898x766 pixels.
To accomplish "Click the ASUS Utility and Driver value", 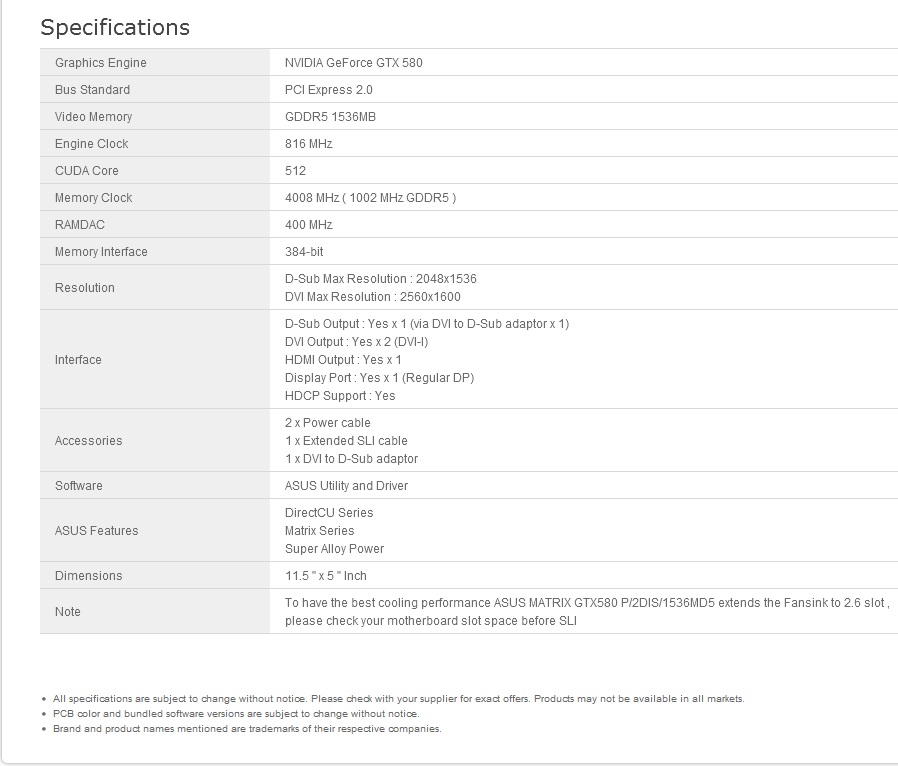I will 346,486.
